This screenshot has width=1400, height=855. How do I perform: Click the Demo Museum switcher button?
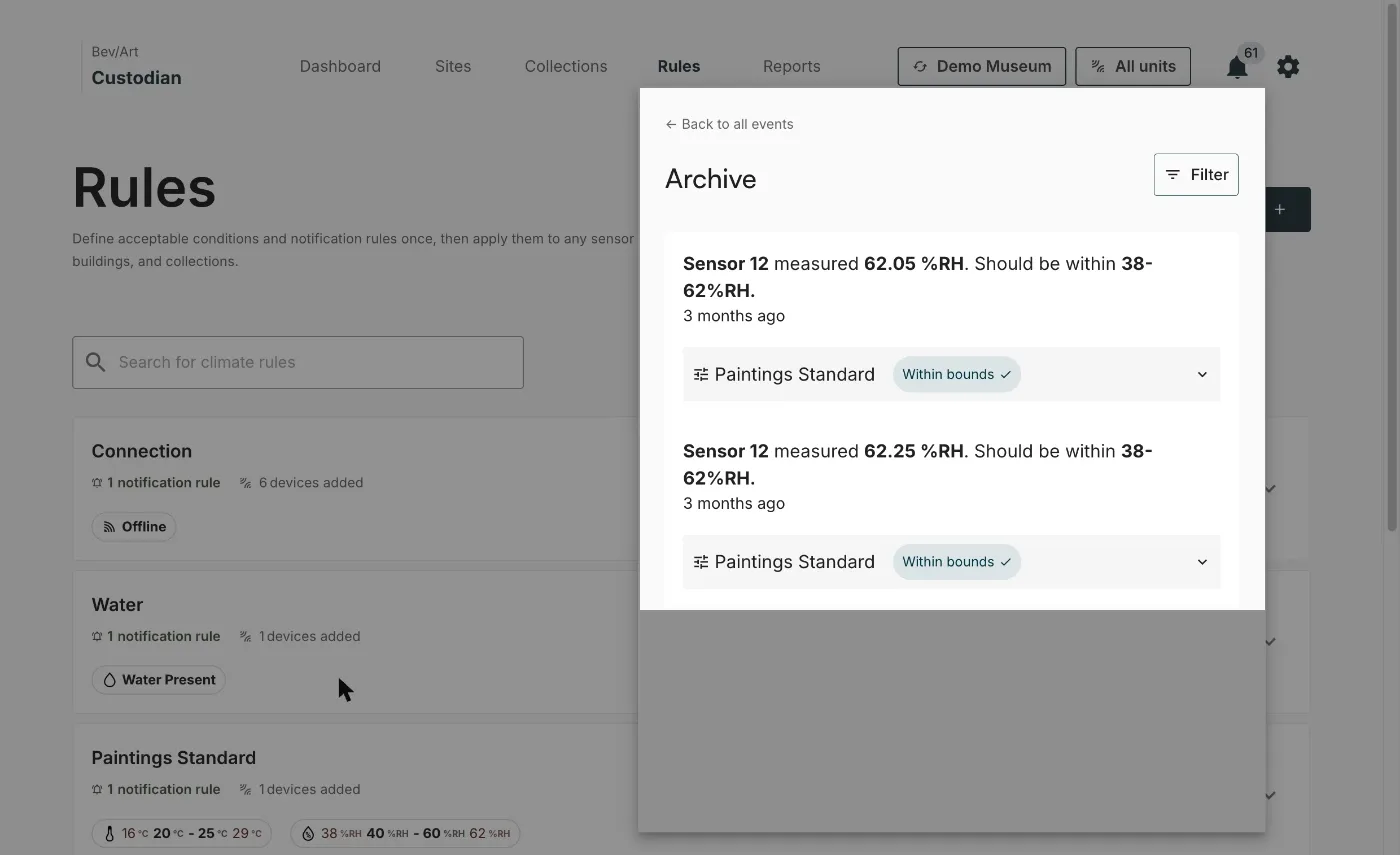coord(982,66)
